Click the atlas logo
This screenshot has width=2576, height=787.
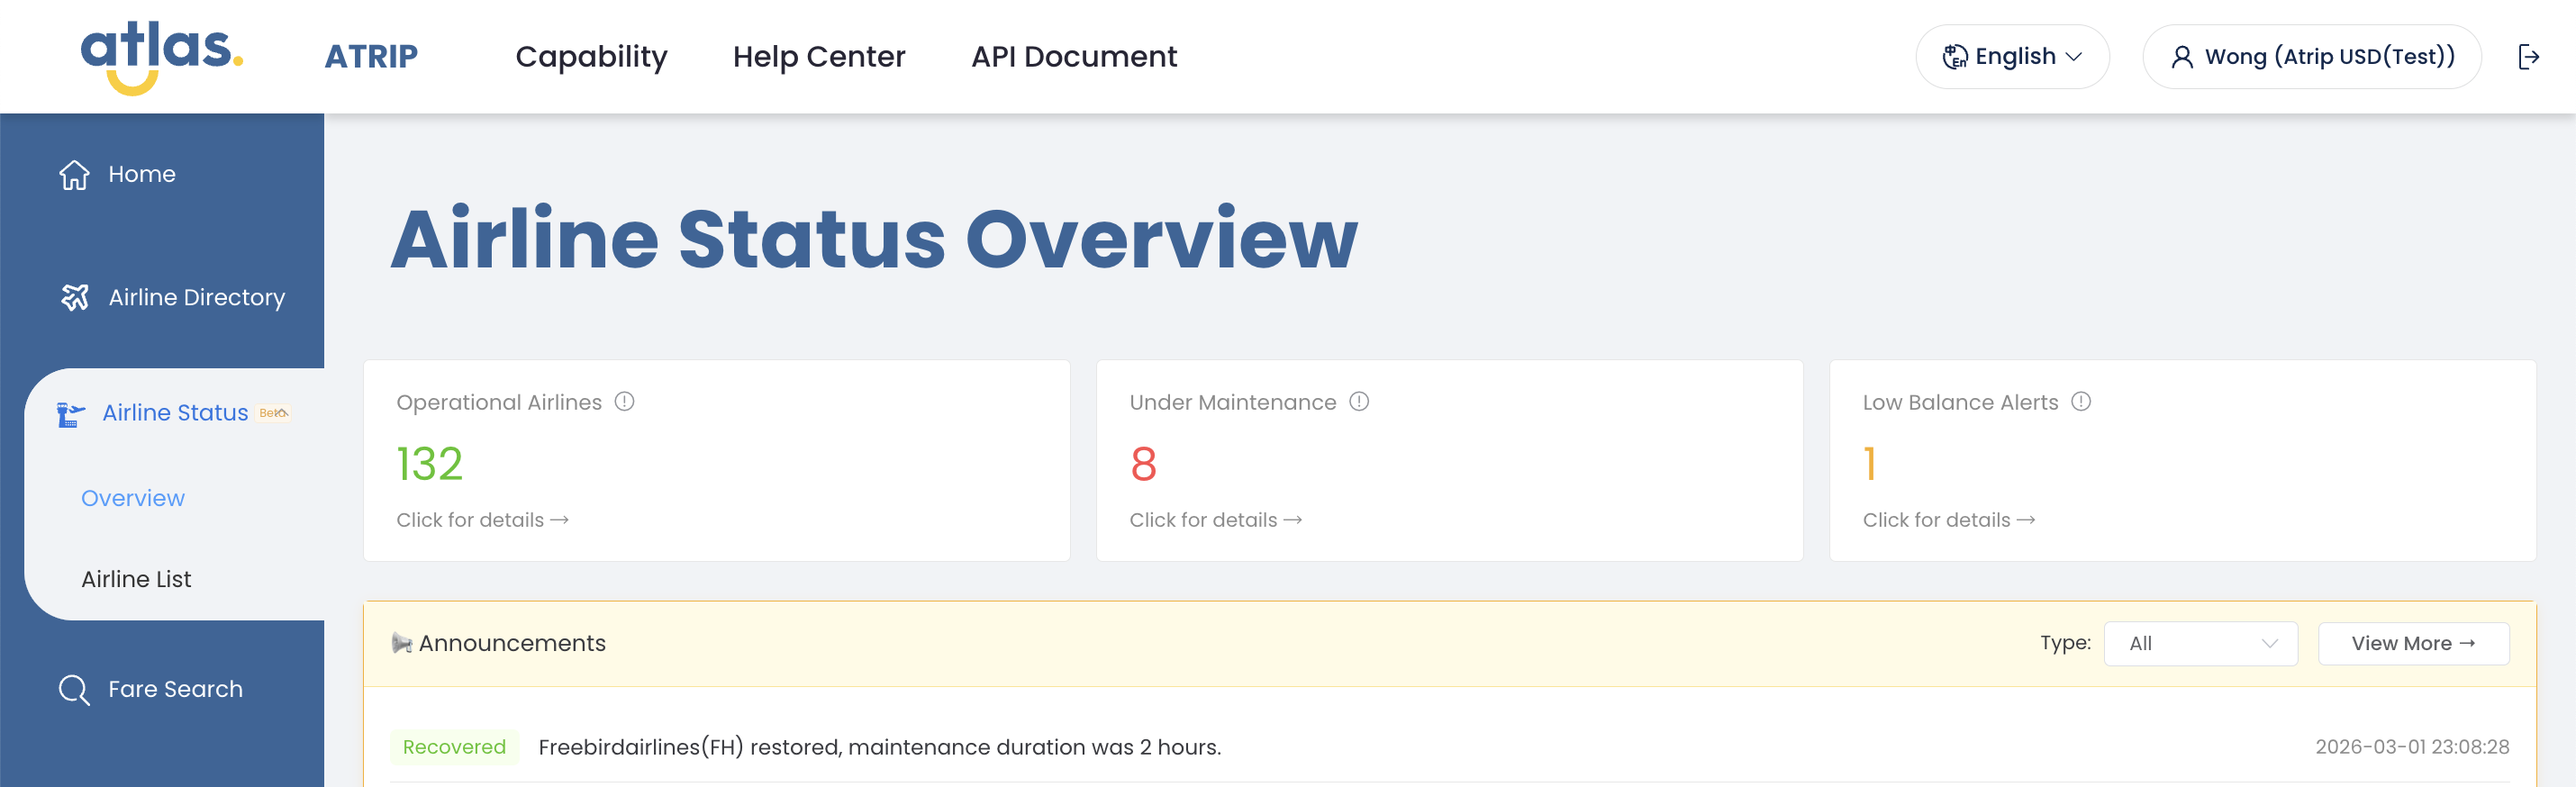point(161,57)
